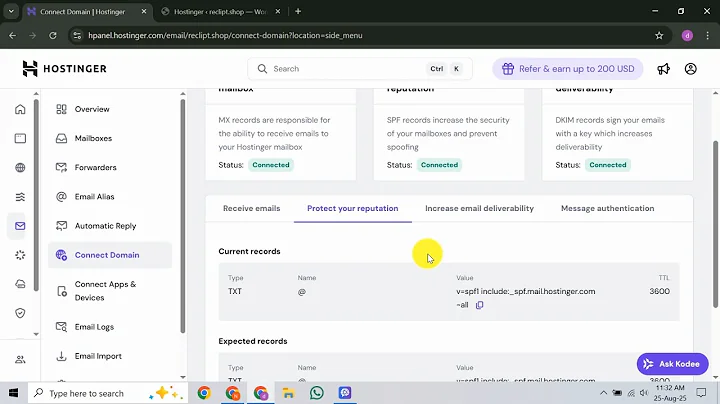Switch to Hostinger reclipt.shop WordPress browser tab
The width and height of the screenshot is (720, 404).
(219, 11)
